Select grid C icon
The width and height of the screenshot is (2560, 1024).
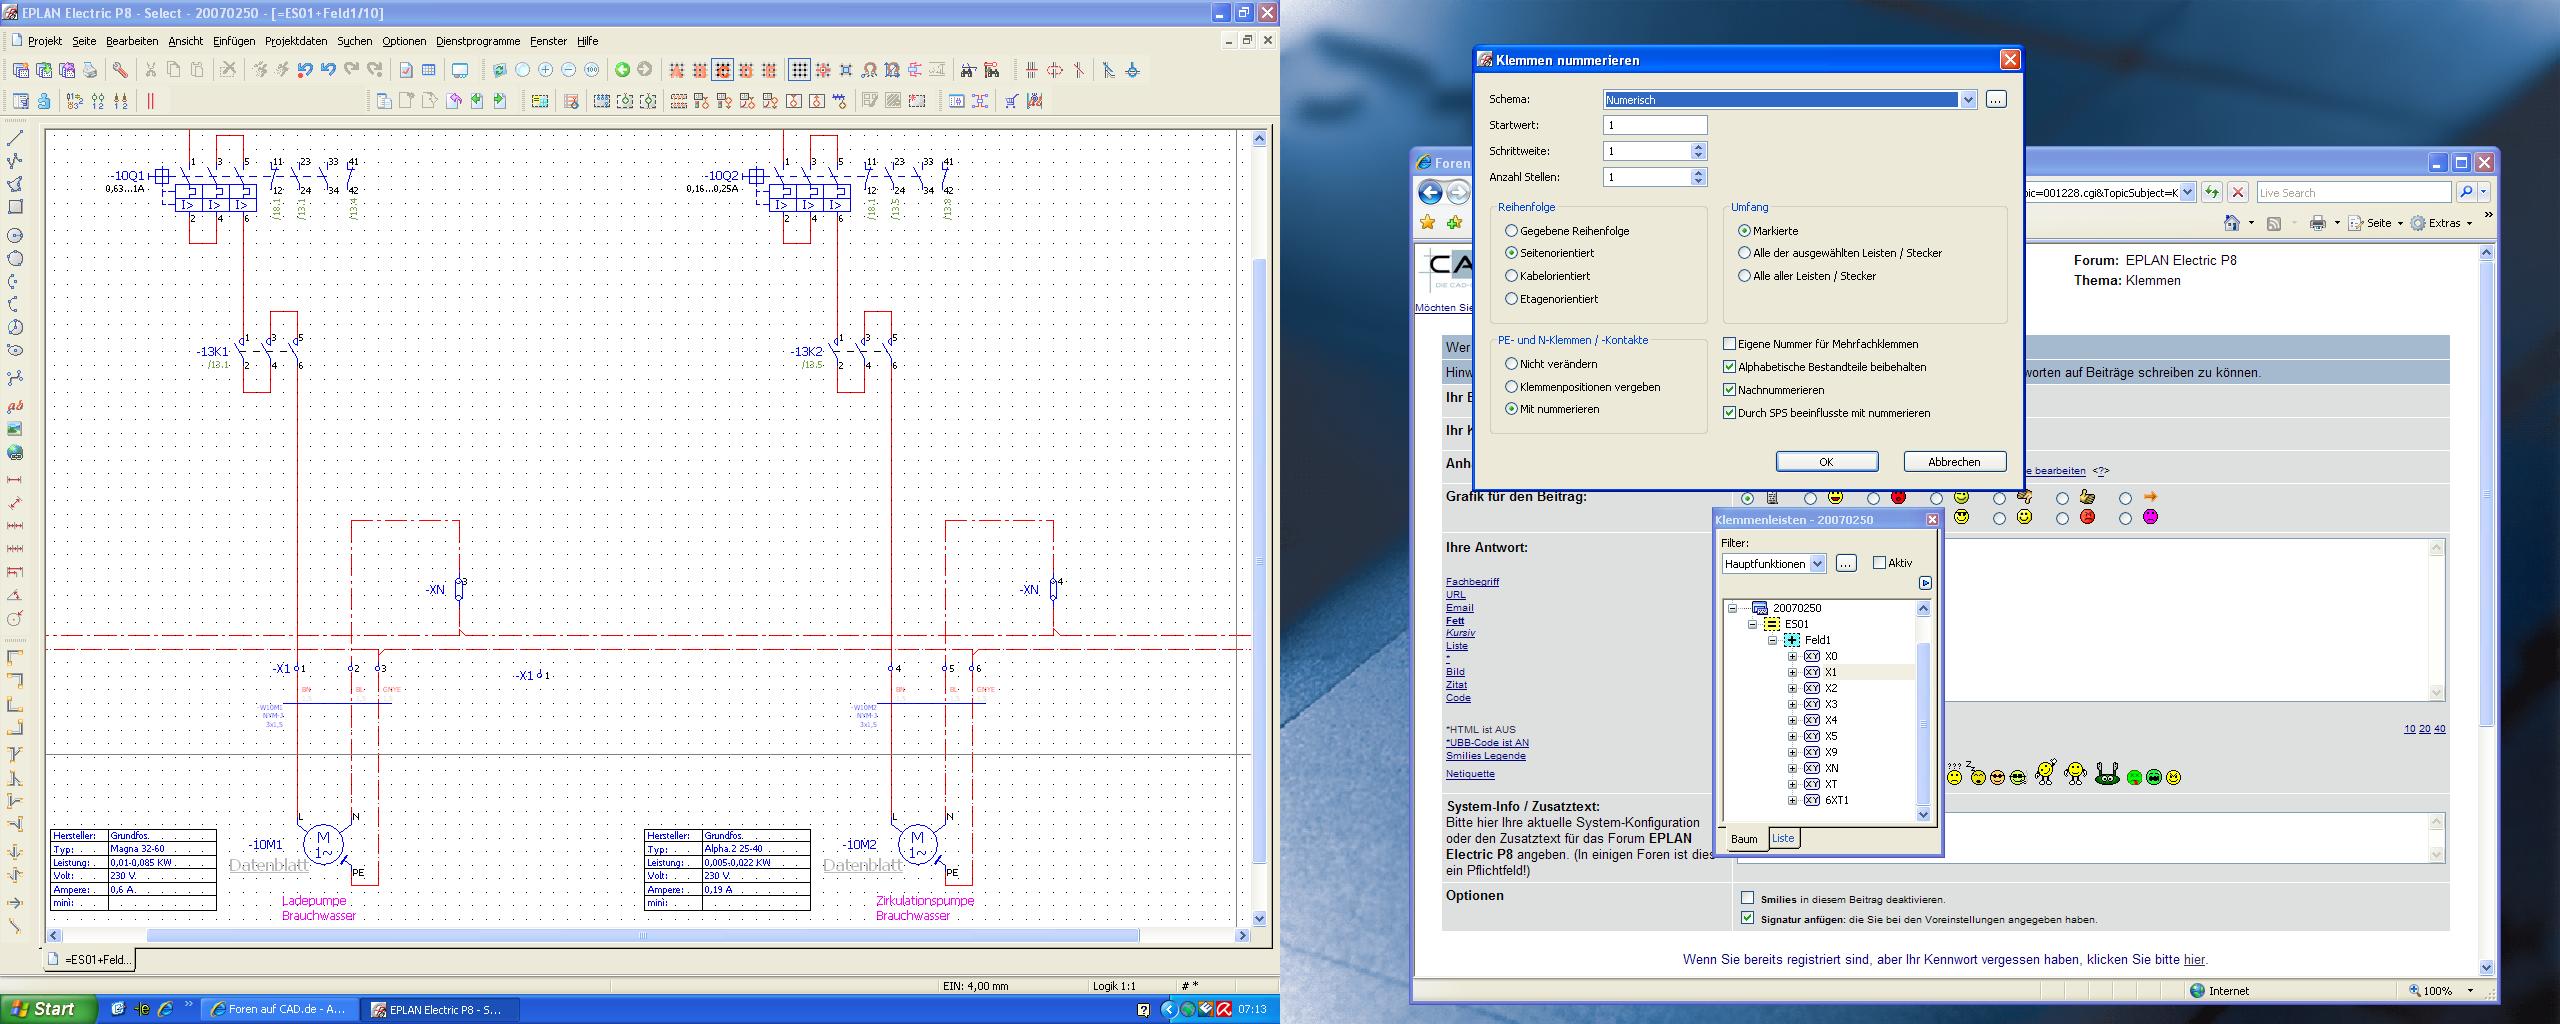click(x=722, y=70)
